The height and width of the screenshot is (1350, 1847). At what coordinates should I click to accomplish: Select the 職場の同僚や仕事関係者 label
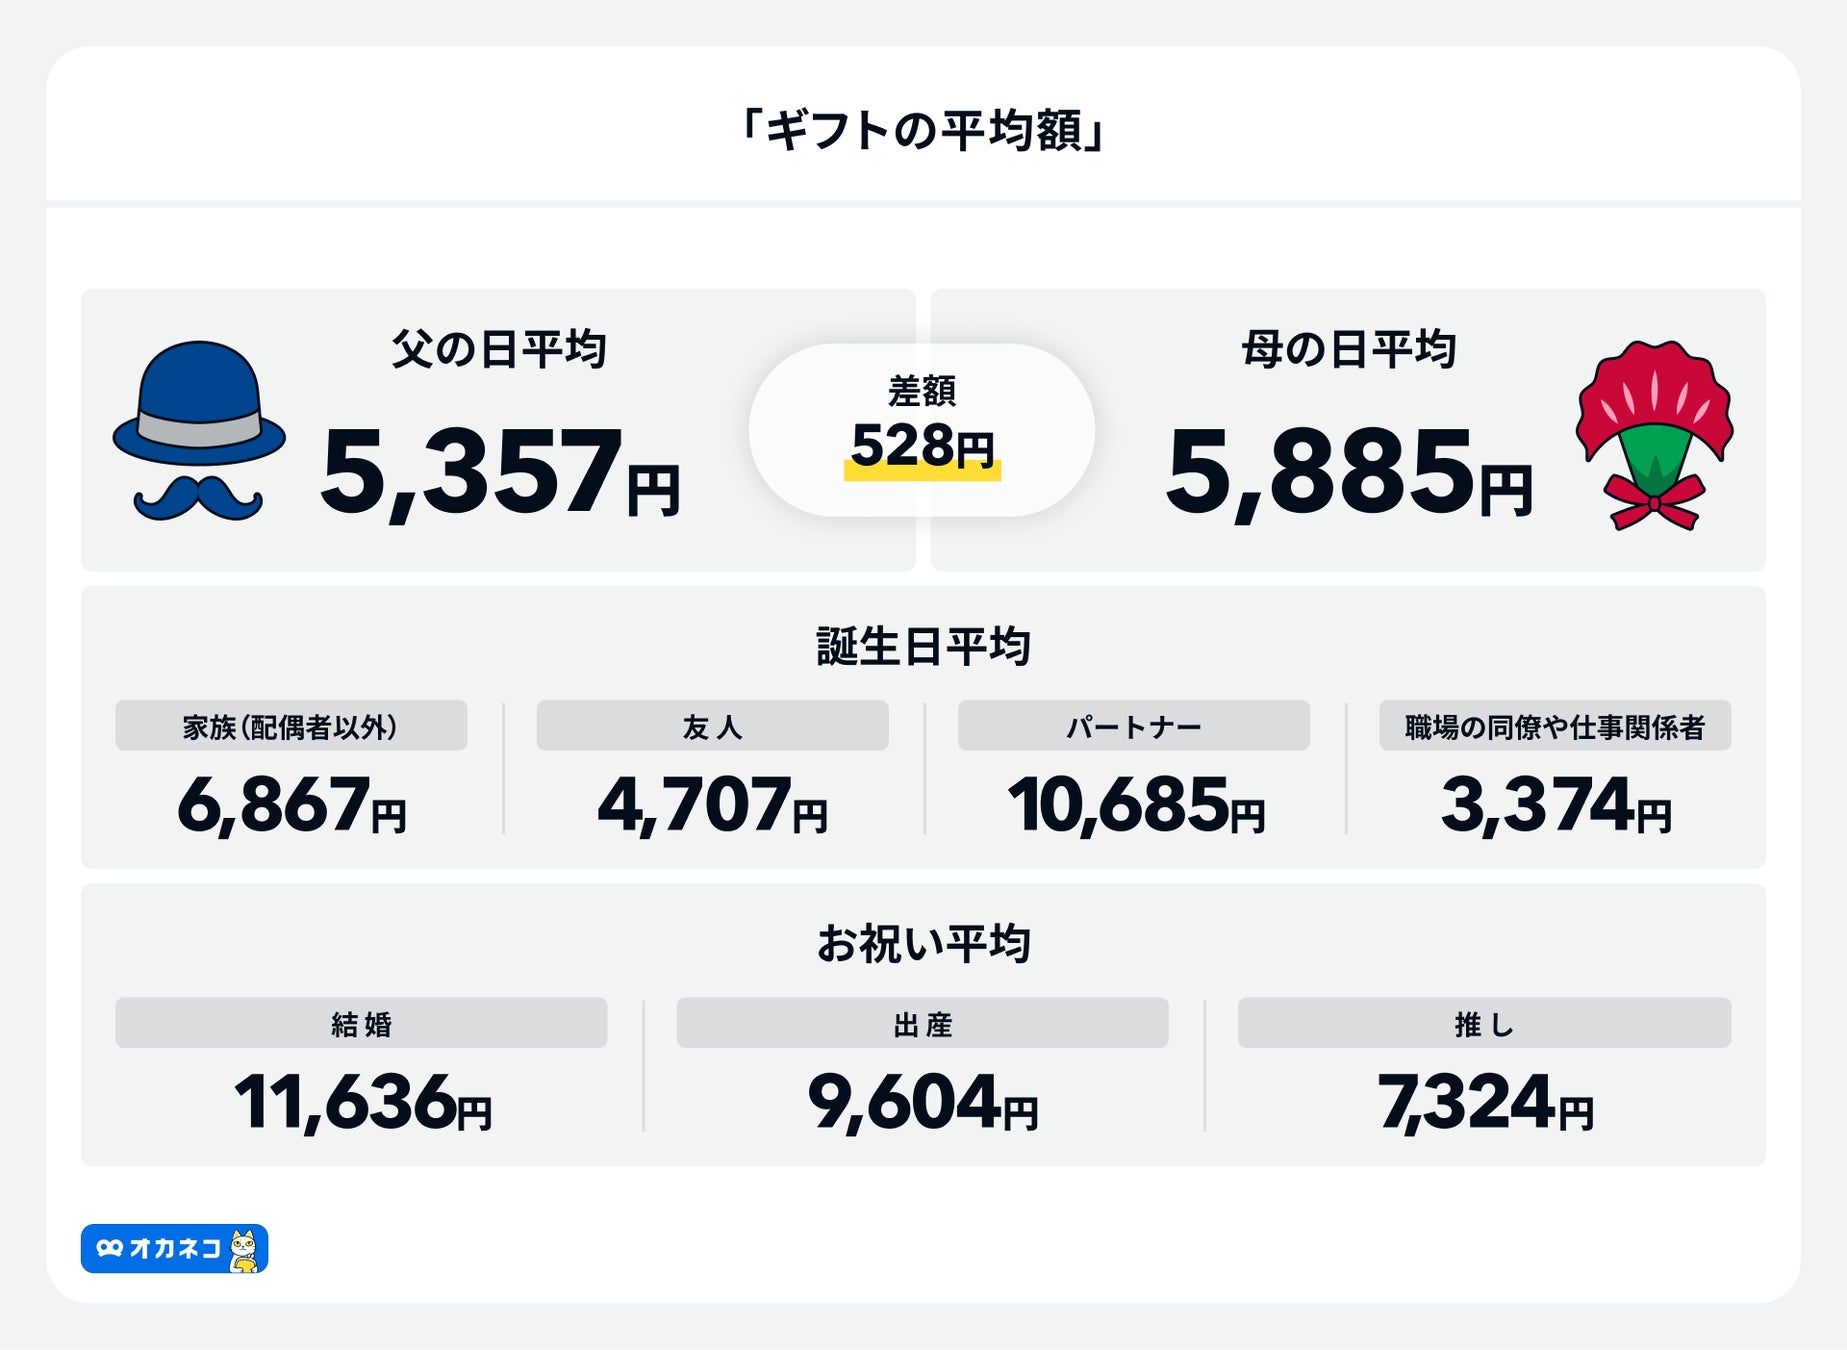(1554, 726)
